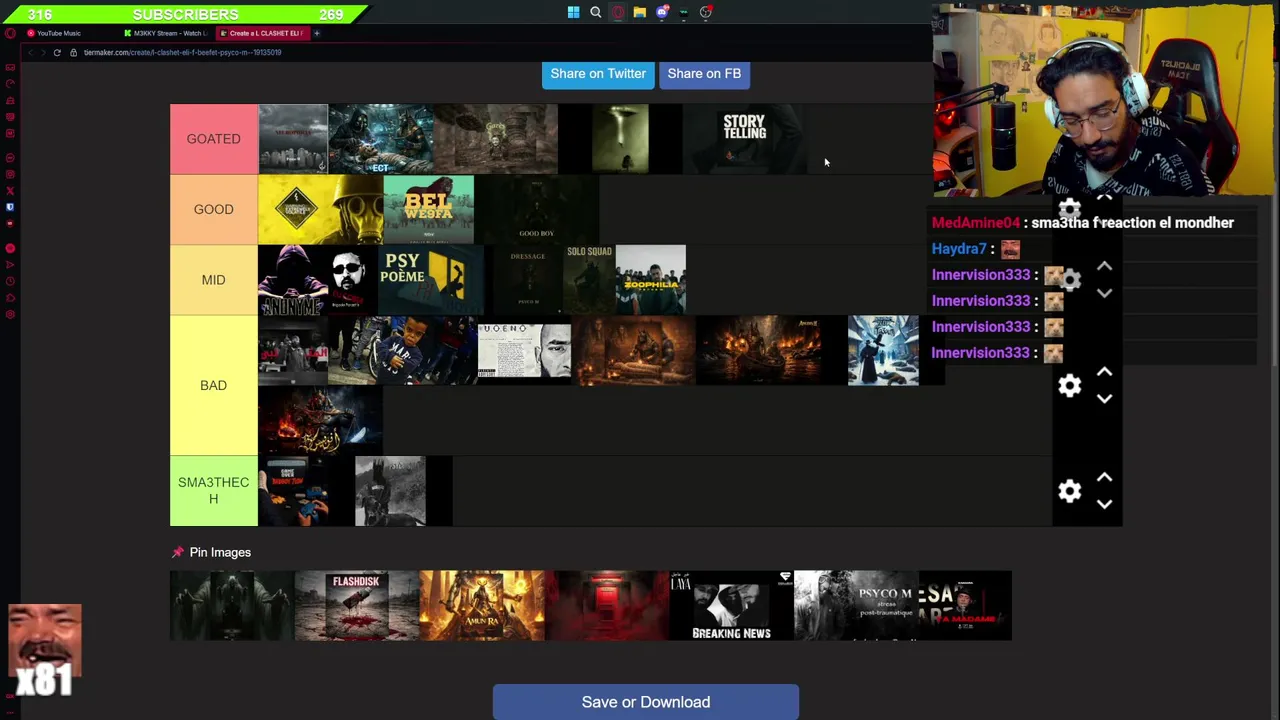
Task: Select snowy blue cover in BAD
Action: tap(883, 350)
